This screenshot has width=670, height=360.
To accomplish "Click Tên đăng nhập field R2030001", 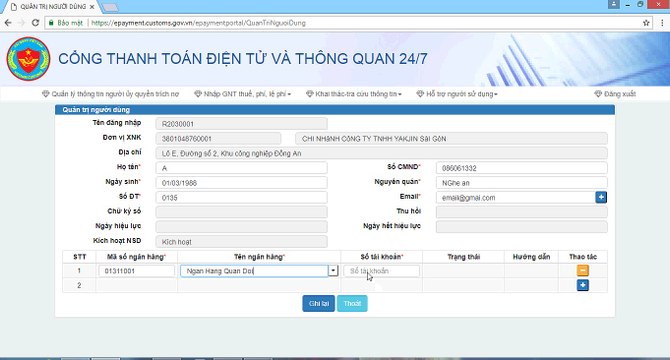I will [241, 124].
